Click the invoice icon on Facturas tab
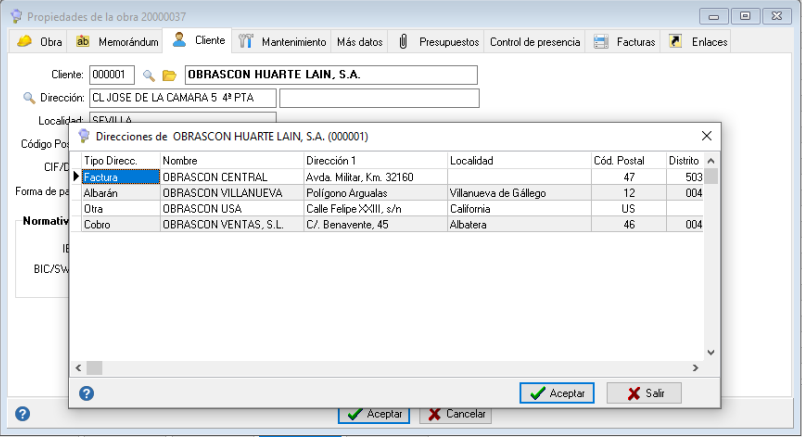Image resolution: width=802 pixels, height=437 pixels. coord(601,41)
